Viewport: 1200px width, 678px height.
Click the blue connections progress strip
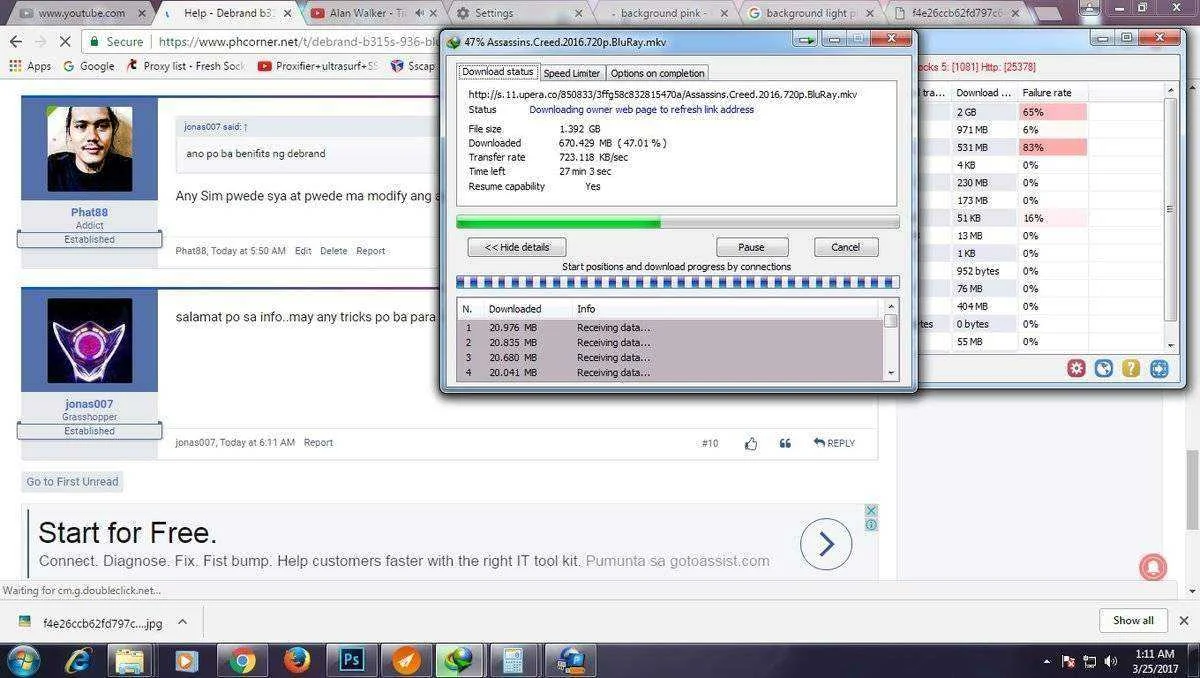point(678,282)
